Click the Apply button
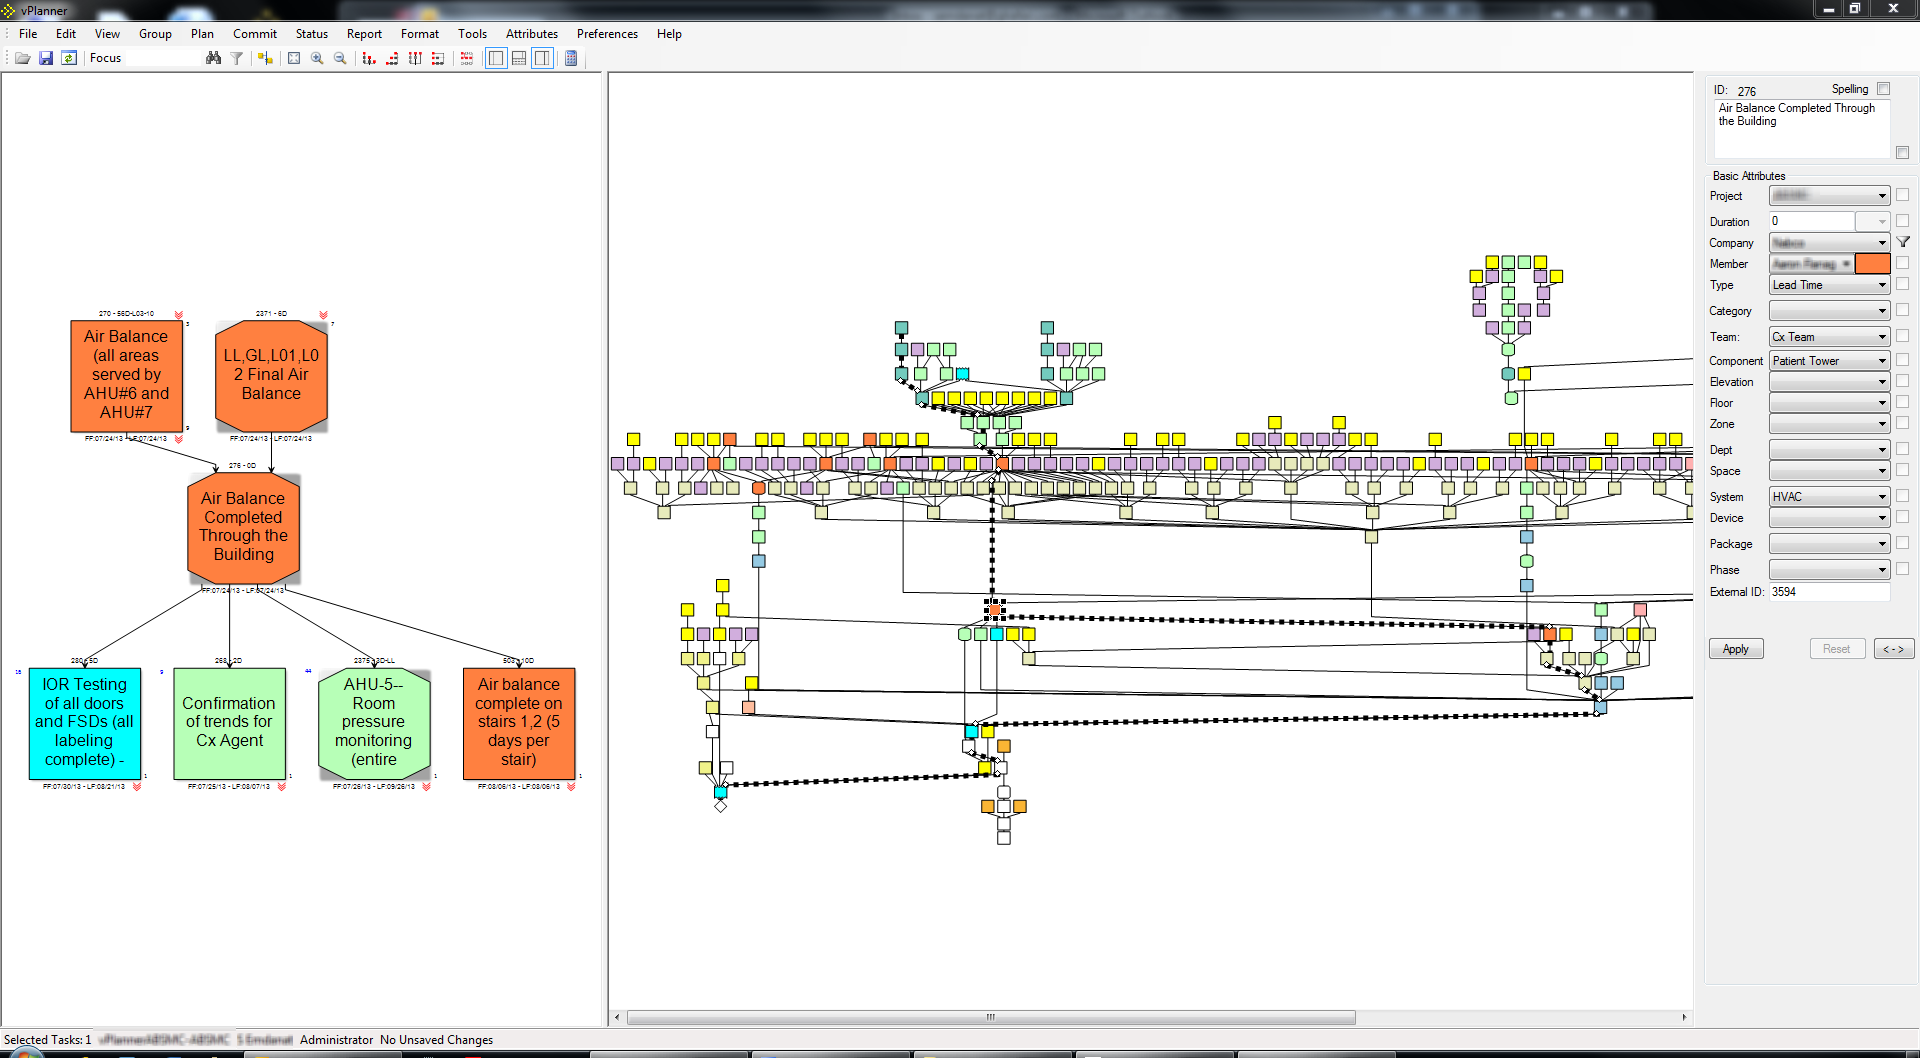The image size is (1920, 1058). click(1736, 649)
